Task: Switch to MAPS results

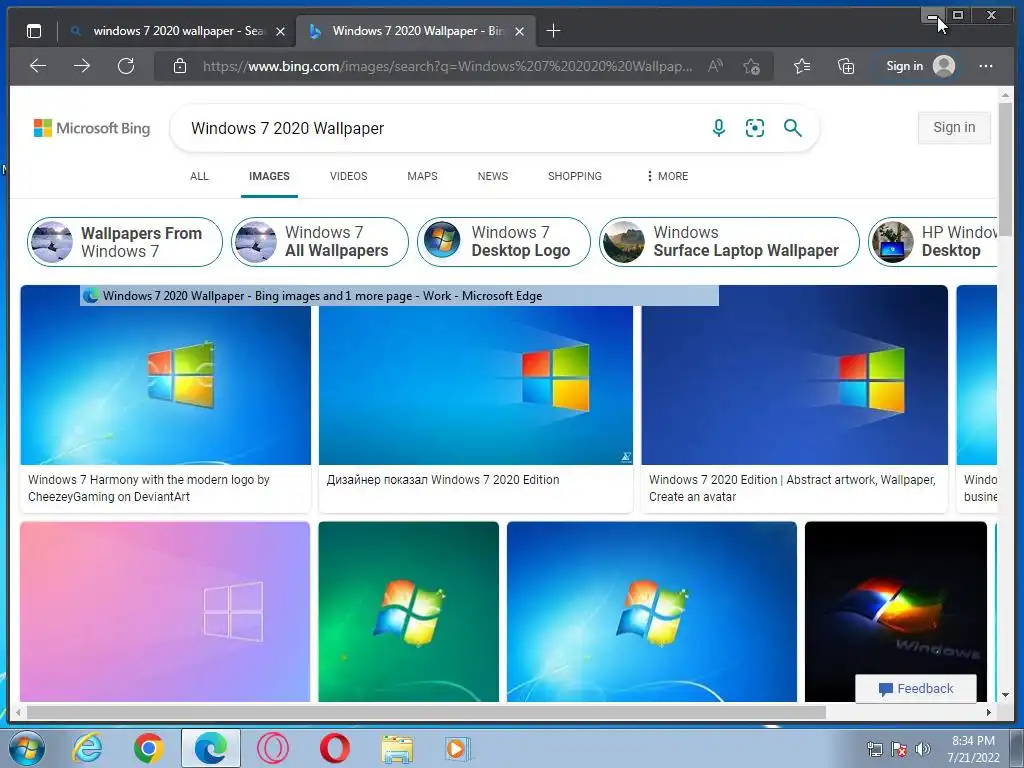Action: tap(422, 176)
